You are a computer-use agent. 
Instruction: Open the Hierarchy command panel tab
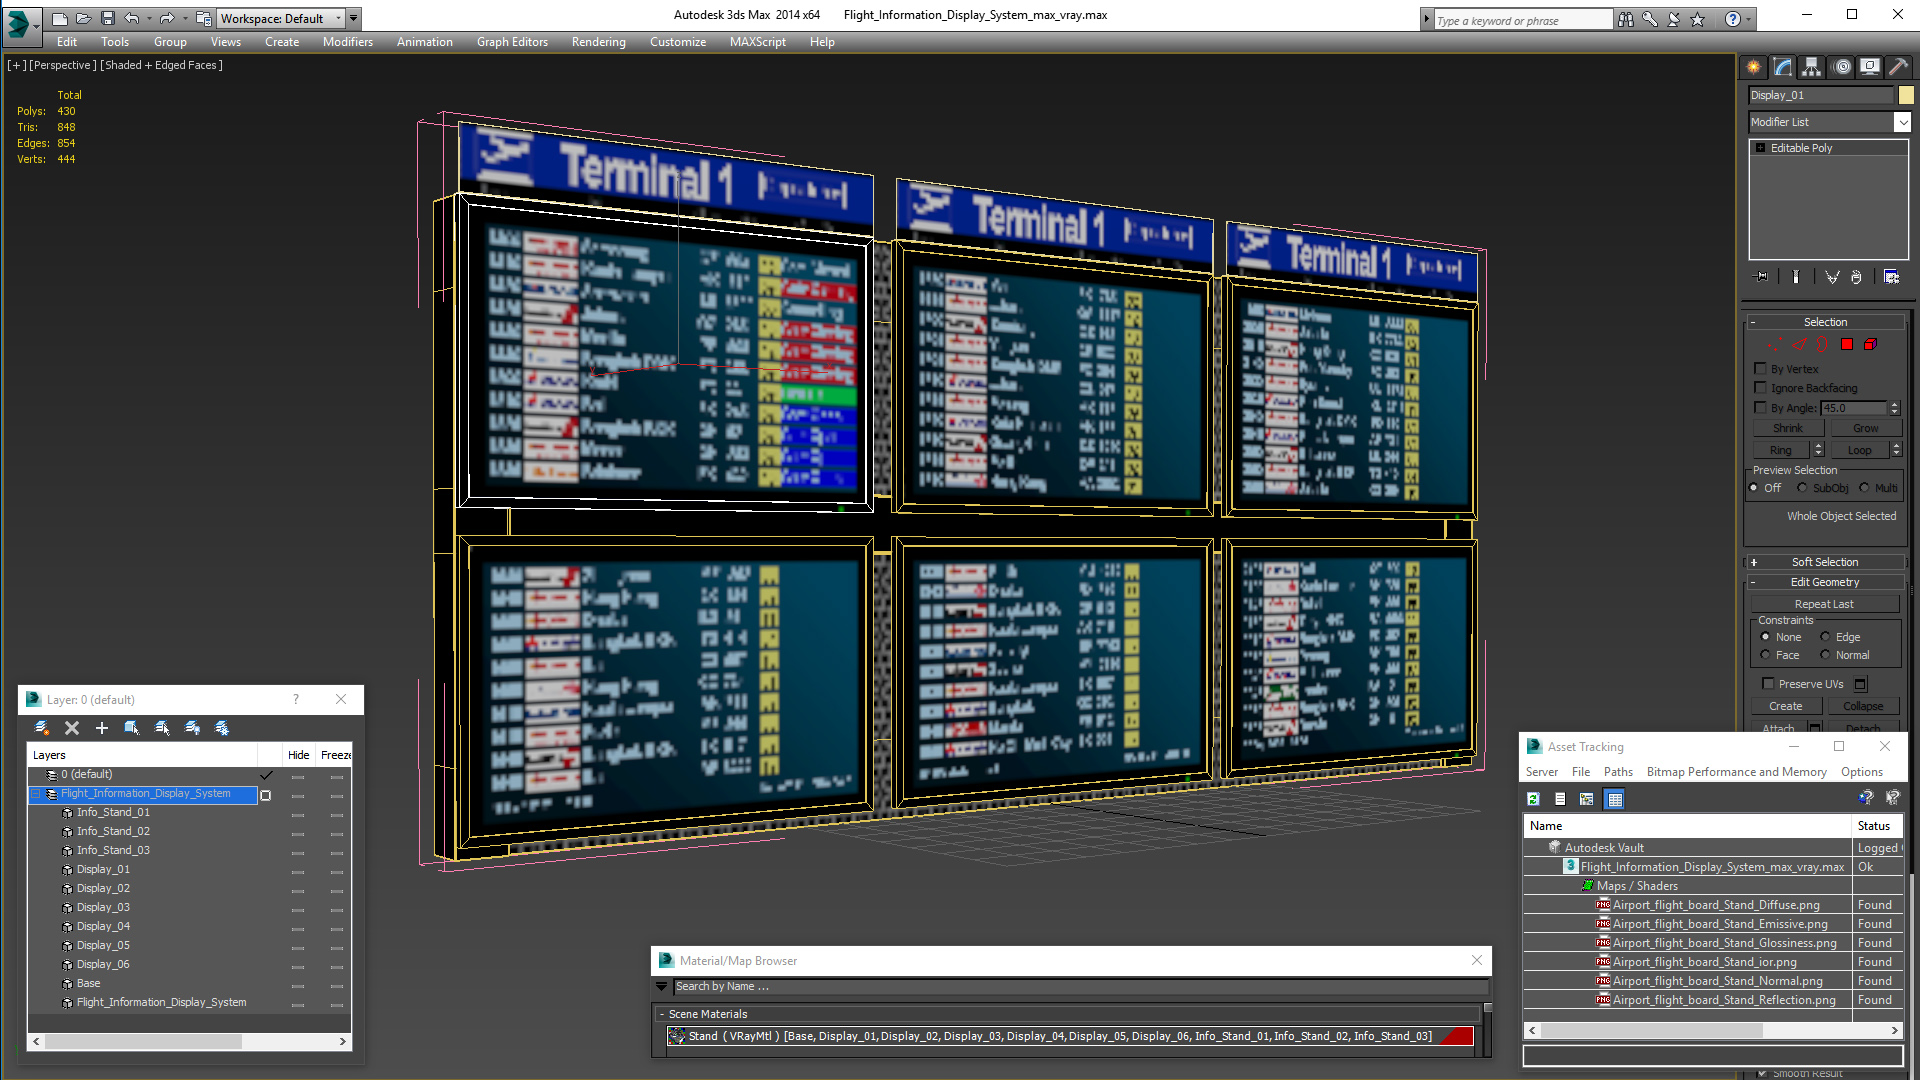[x=1811, y=67]
